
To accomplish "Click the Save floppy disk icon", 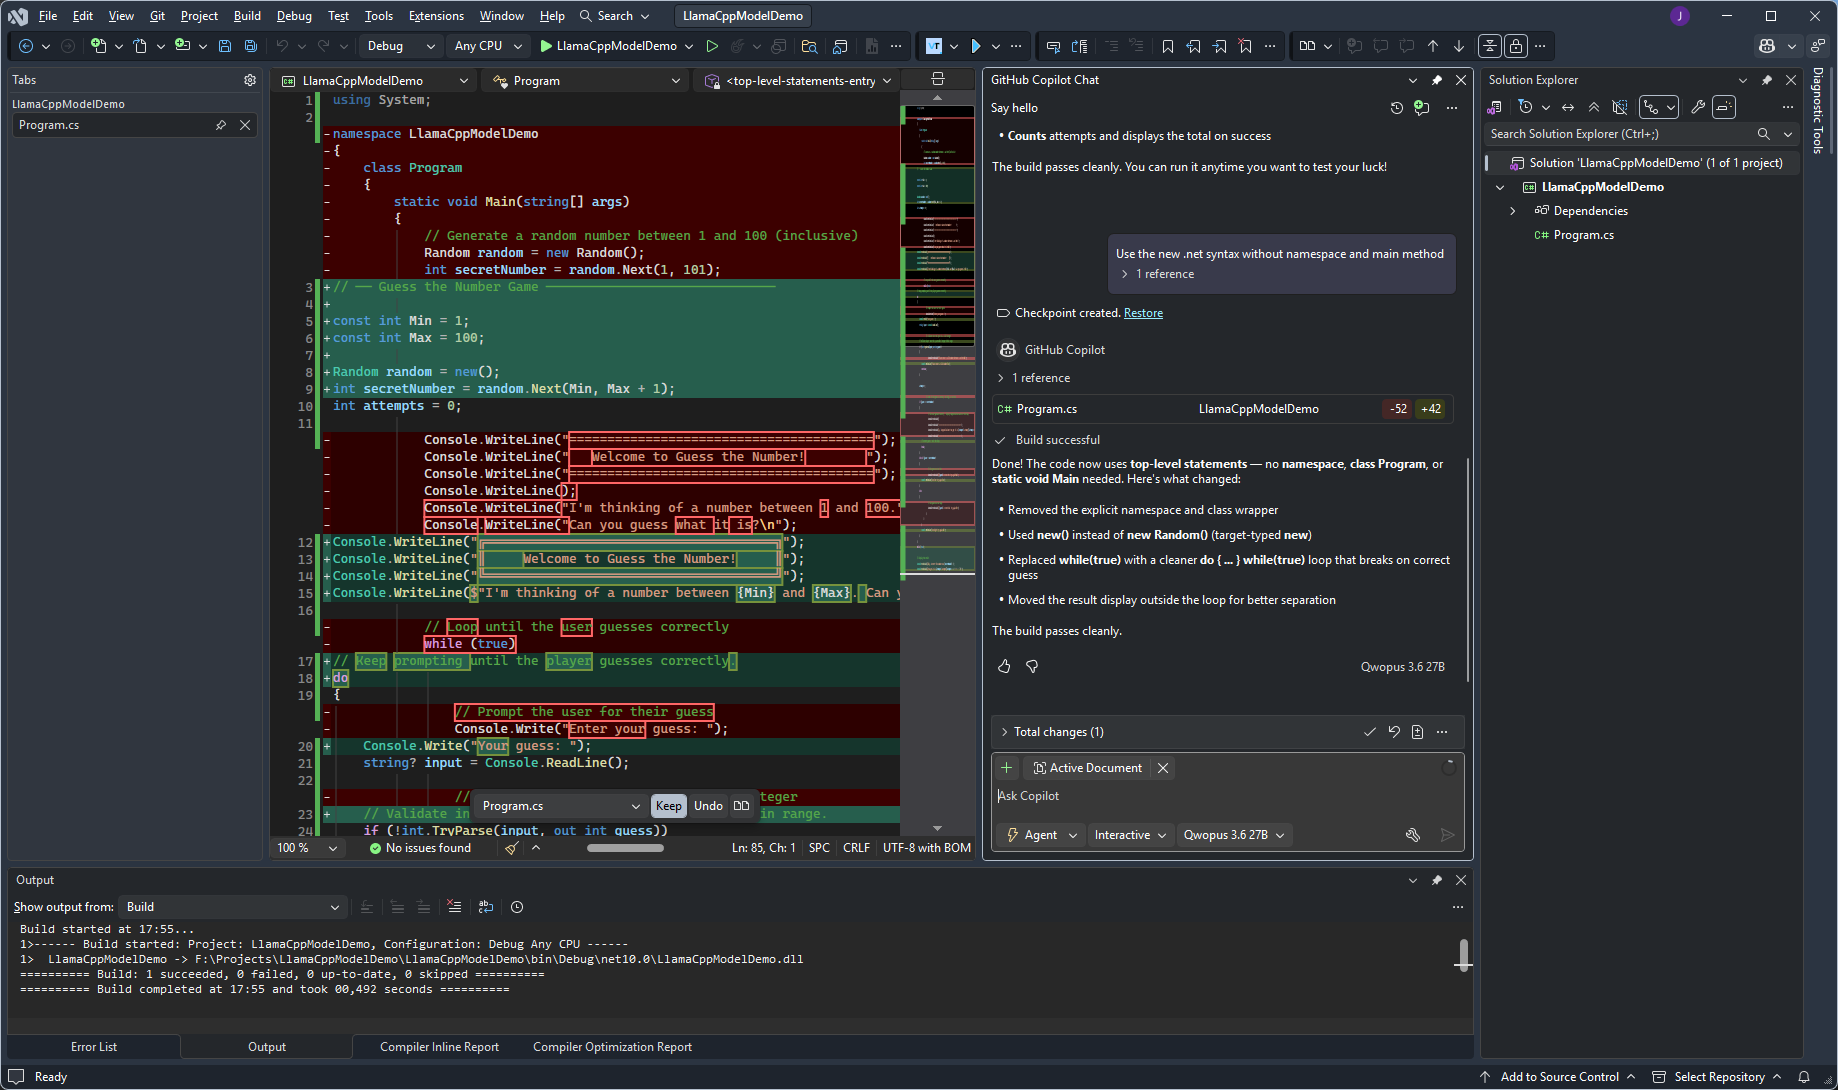I will tap(225, 46).
